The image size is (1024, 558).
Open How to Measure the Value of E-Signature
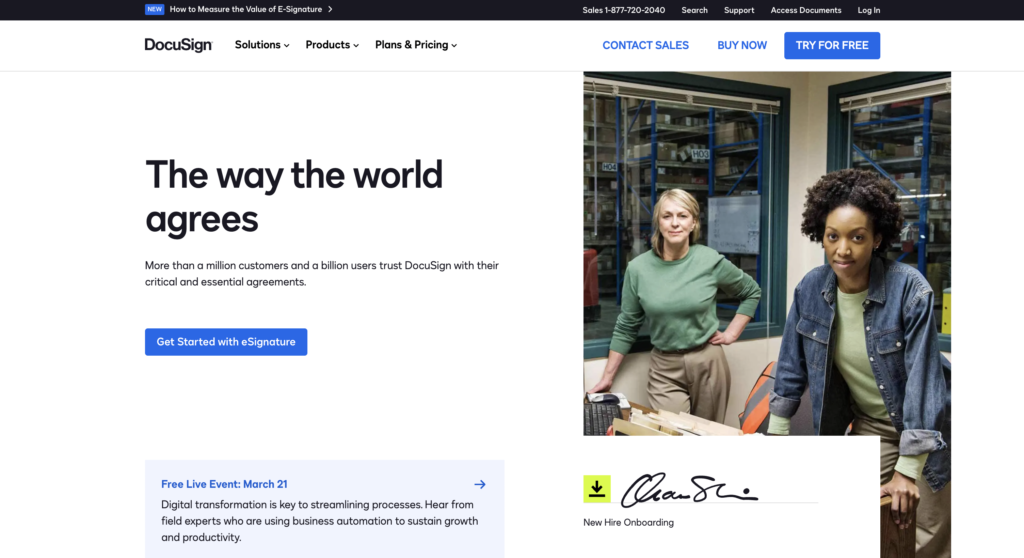click(x=246, y=9)
